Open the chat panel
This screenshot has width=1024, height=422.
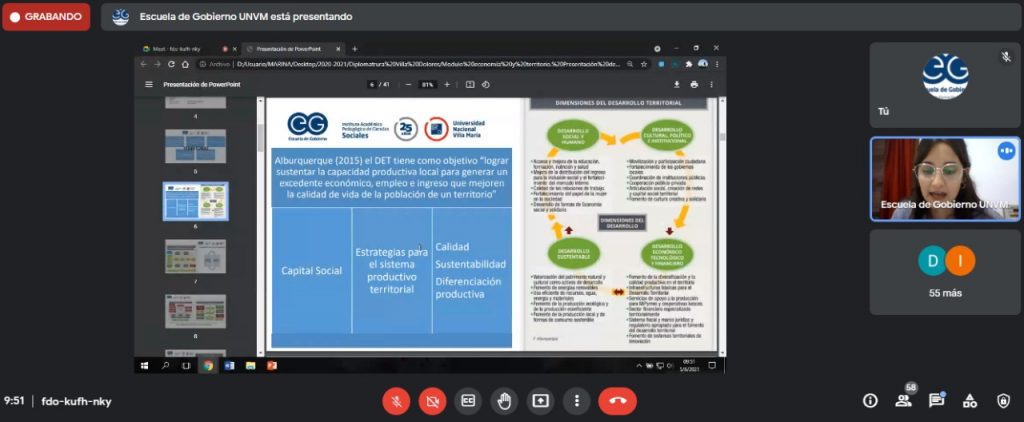tap(936, 401)
